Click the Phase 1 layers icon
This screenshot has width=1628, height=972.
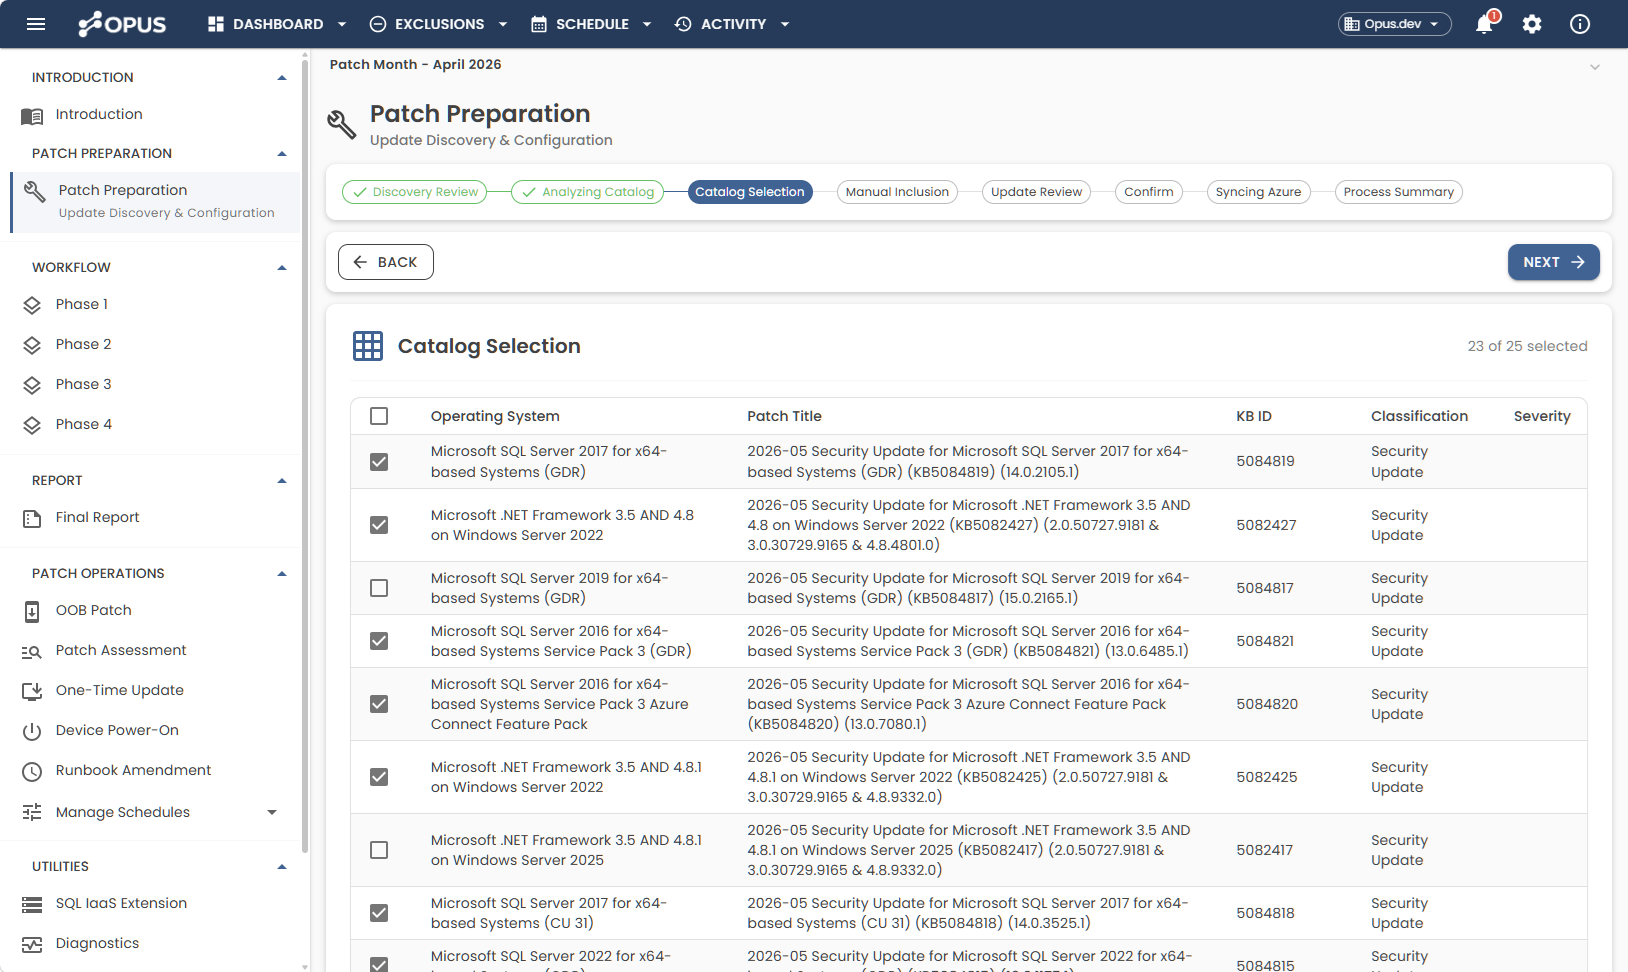(32, 305)
